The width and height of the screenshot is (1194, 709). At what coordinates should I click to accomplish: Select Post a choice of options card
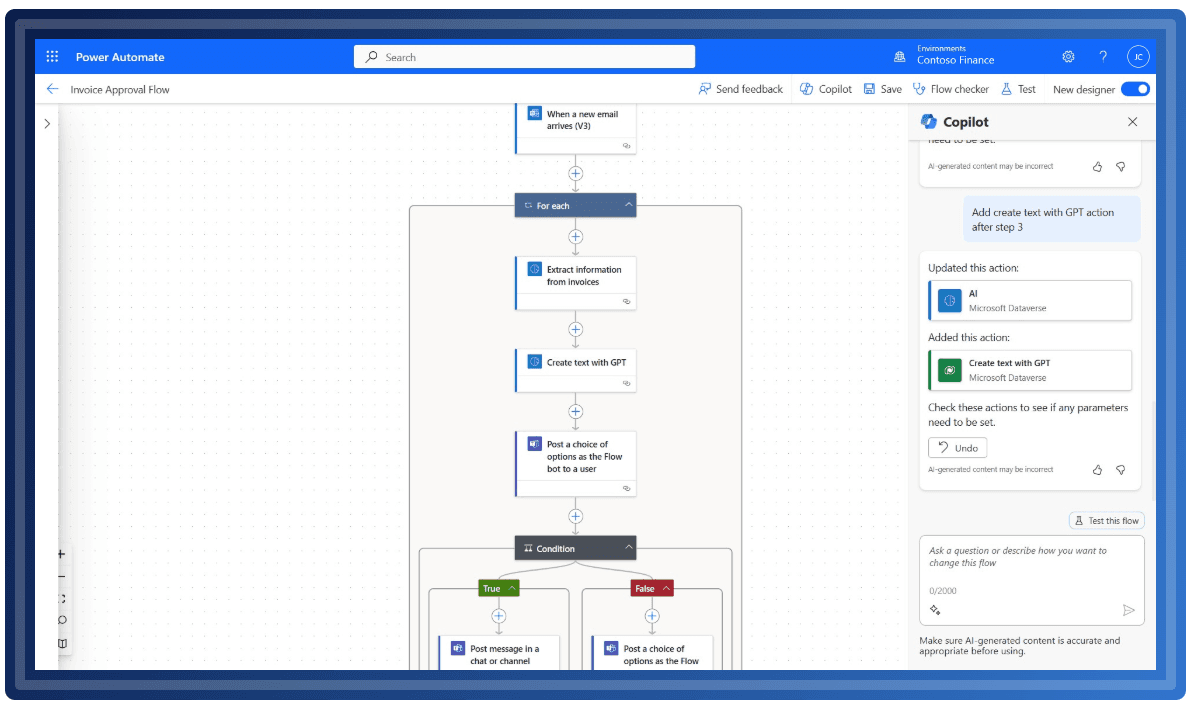pos(576,464)
